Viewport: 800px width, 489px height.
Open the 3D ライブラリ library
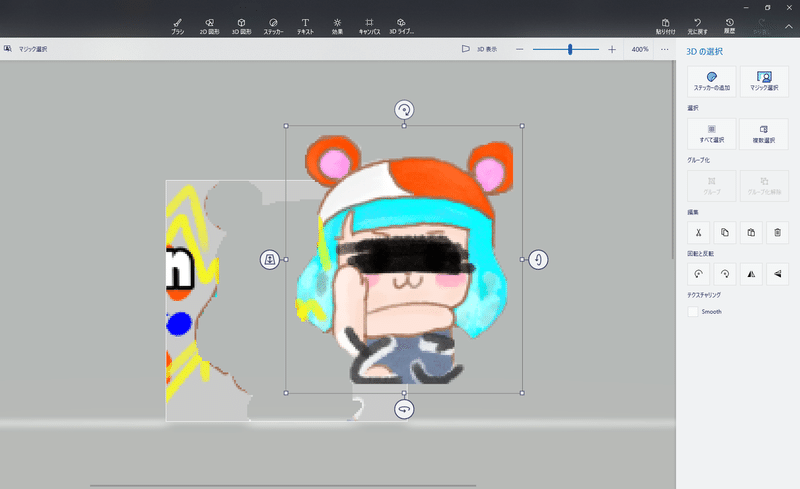(402, 26)
